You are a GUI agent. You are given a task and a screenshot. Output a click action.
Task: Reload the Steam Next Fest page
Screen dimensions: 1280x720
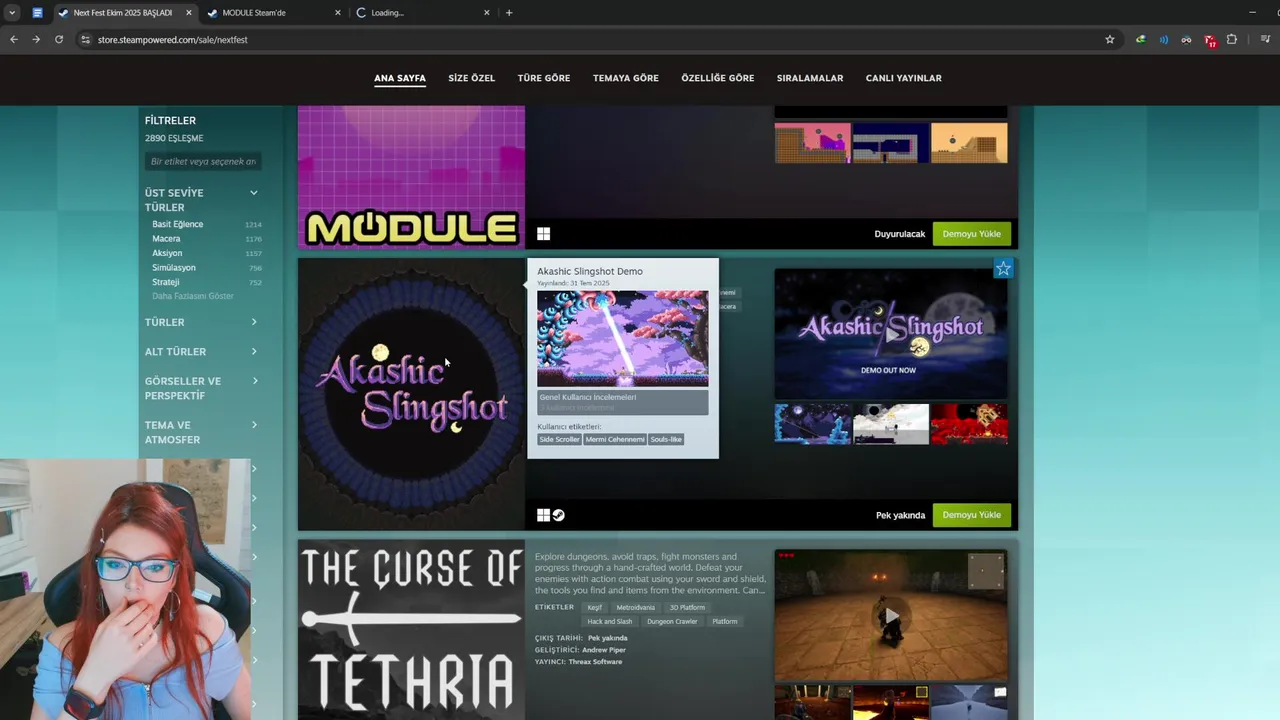(59, 39)
